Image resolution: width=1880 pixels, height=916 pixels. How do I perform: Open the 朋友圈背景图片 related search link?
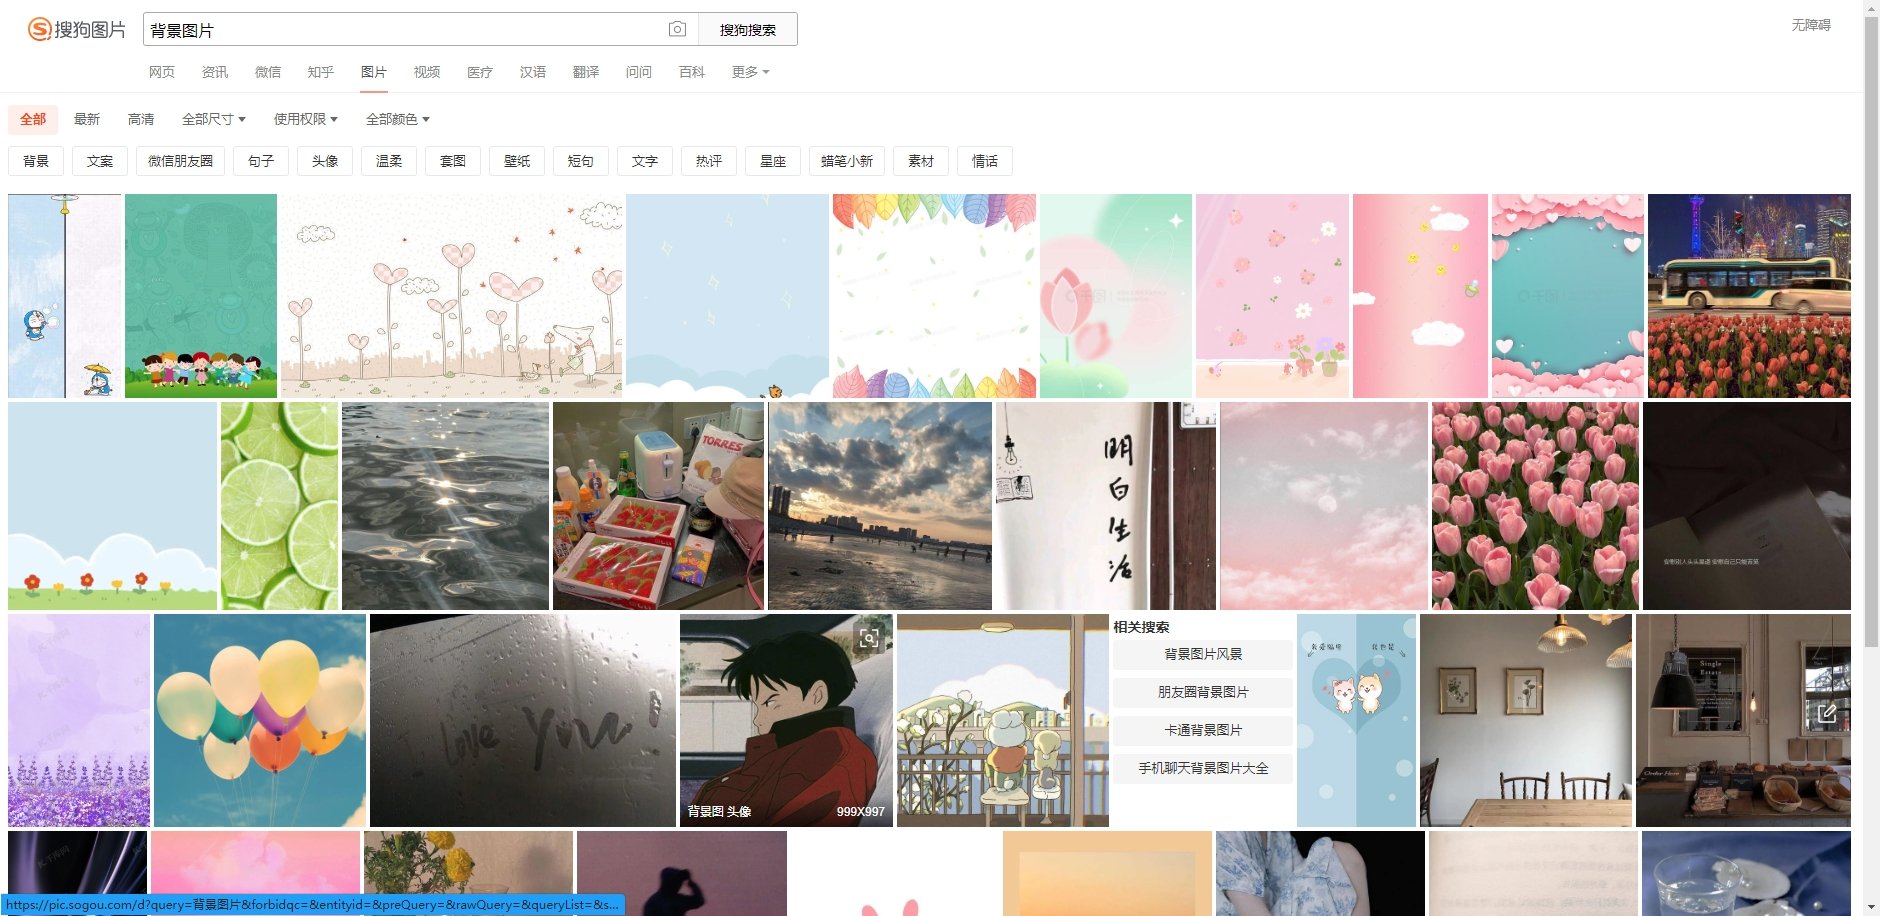(1203, 692)
